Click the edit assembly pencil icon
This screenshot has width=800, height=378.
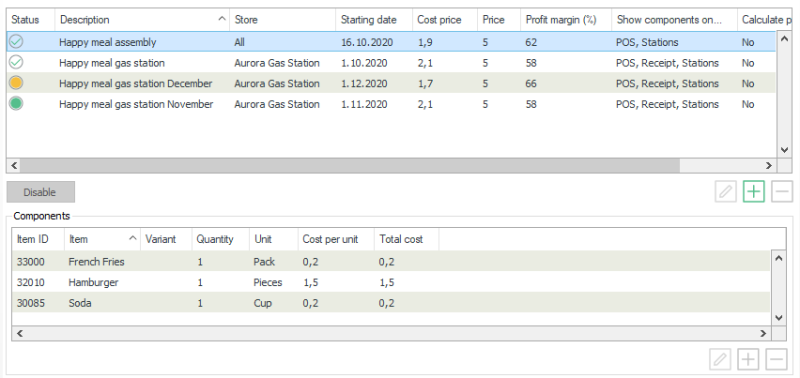726,192
